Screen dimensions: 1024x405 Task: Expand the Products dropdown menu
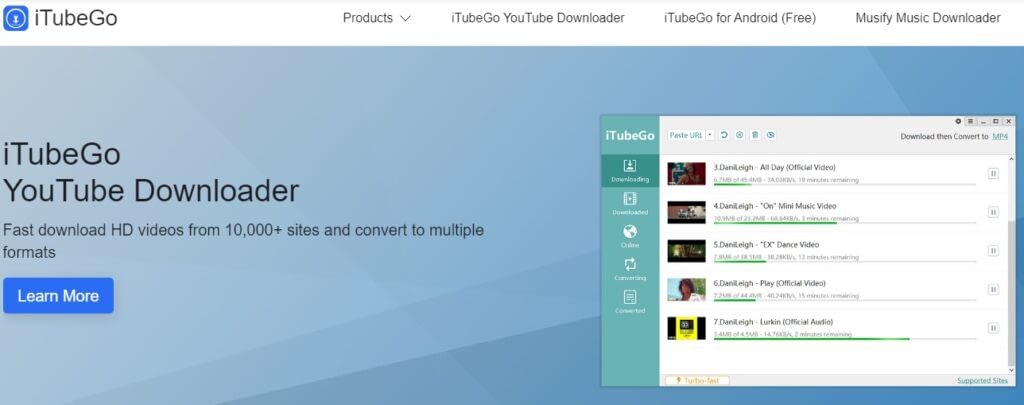[376, 18]
